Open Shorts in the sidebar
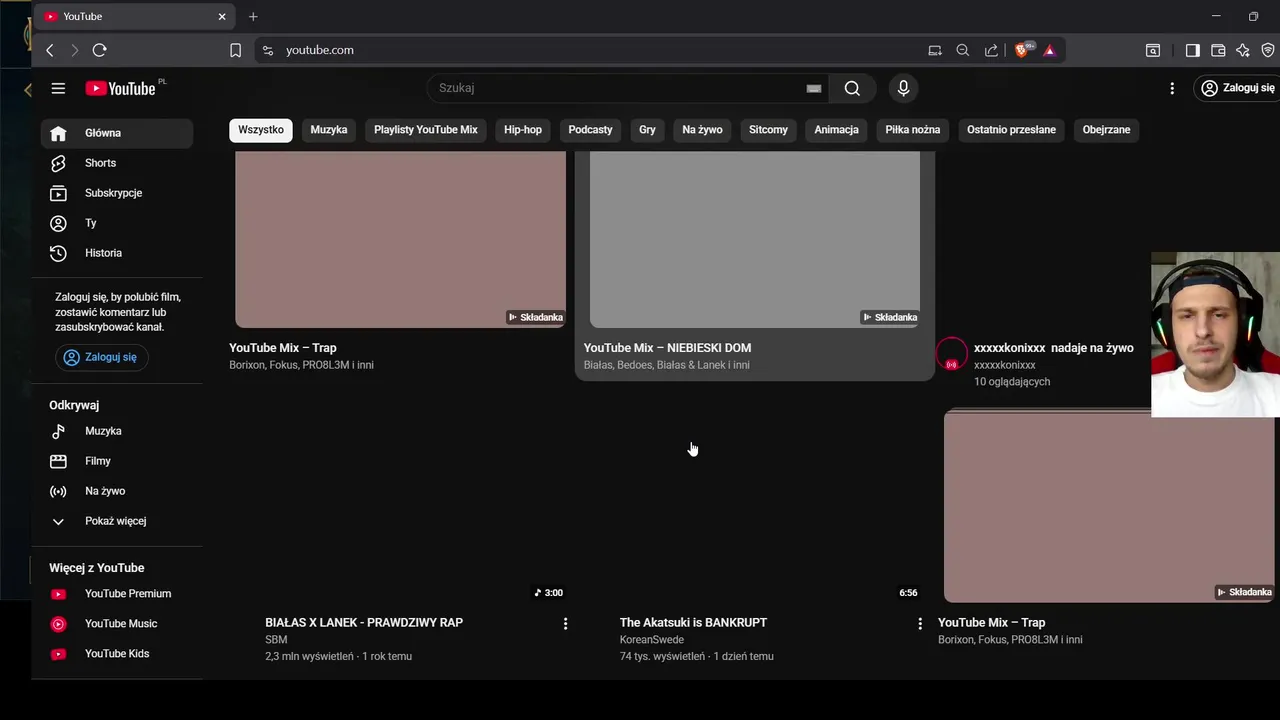Viewport: 1280px width, 720px height. coord(117,163)
